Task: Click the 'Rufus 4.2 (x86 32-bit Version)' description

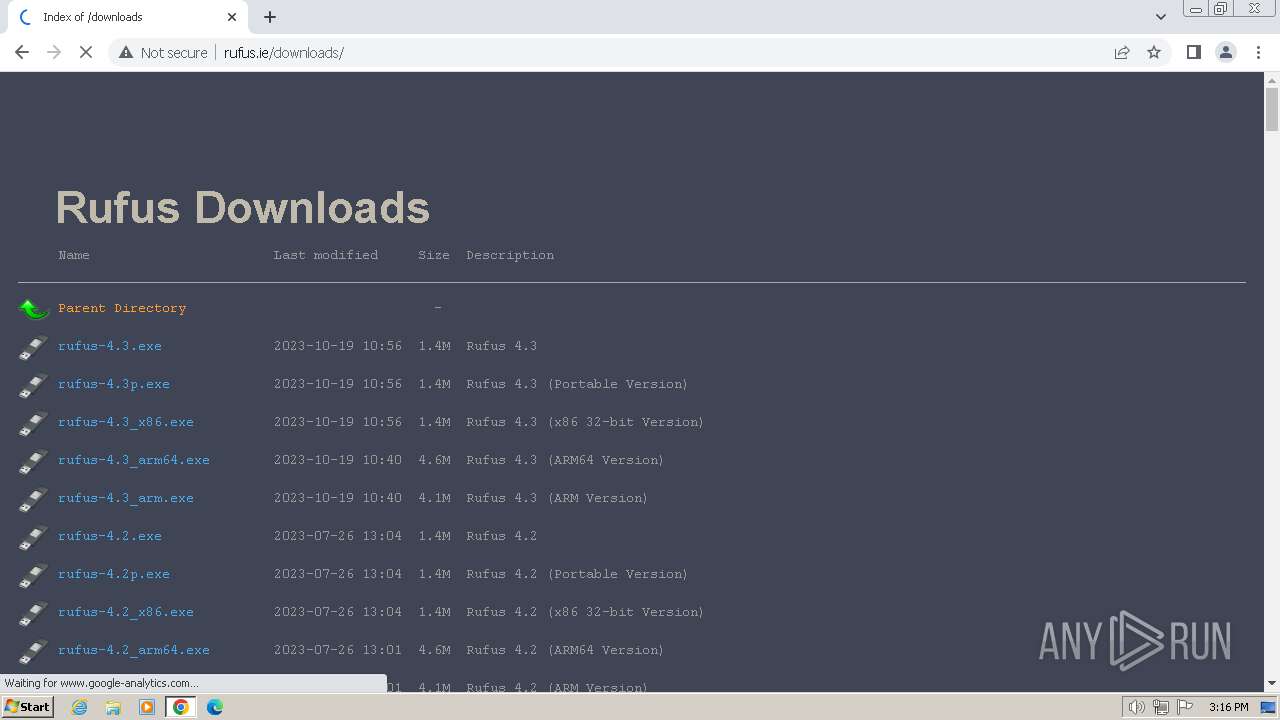Action: click(x=585, y=612)
